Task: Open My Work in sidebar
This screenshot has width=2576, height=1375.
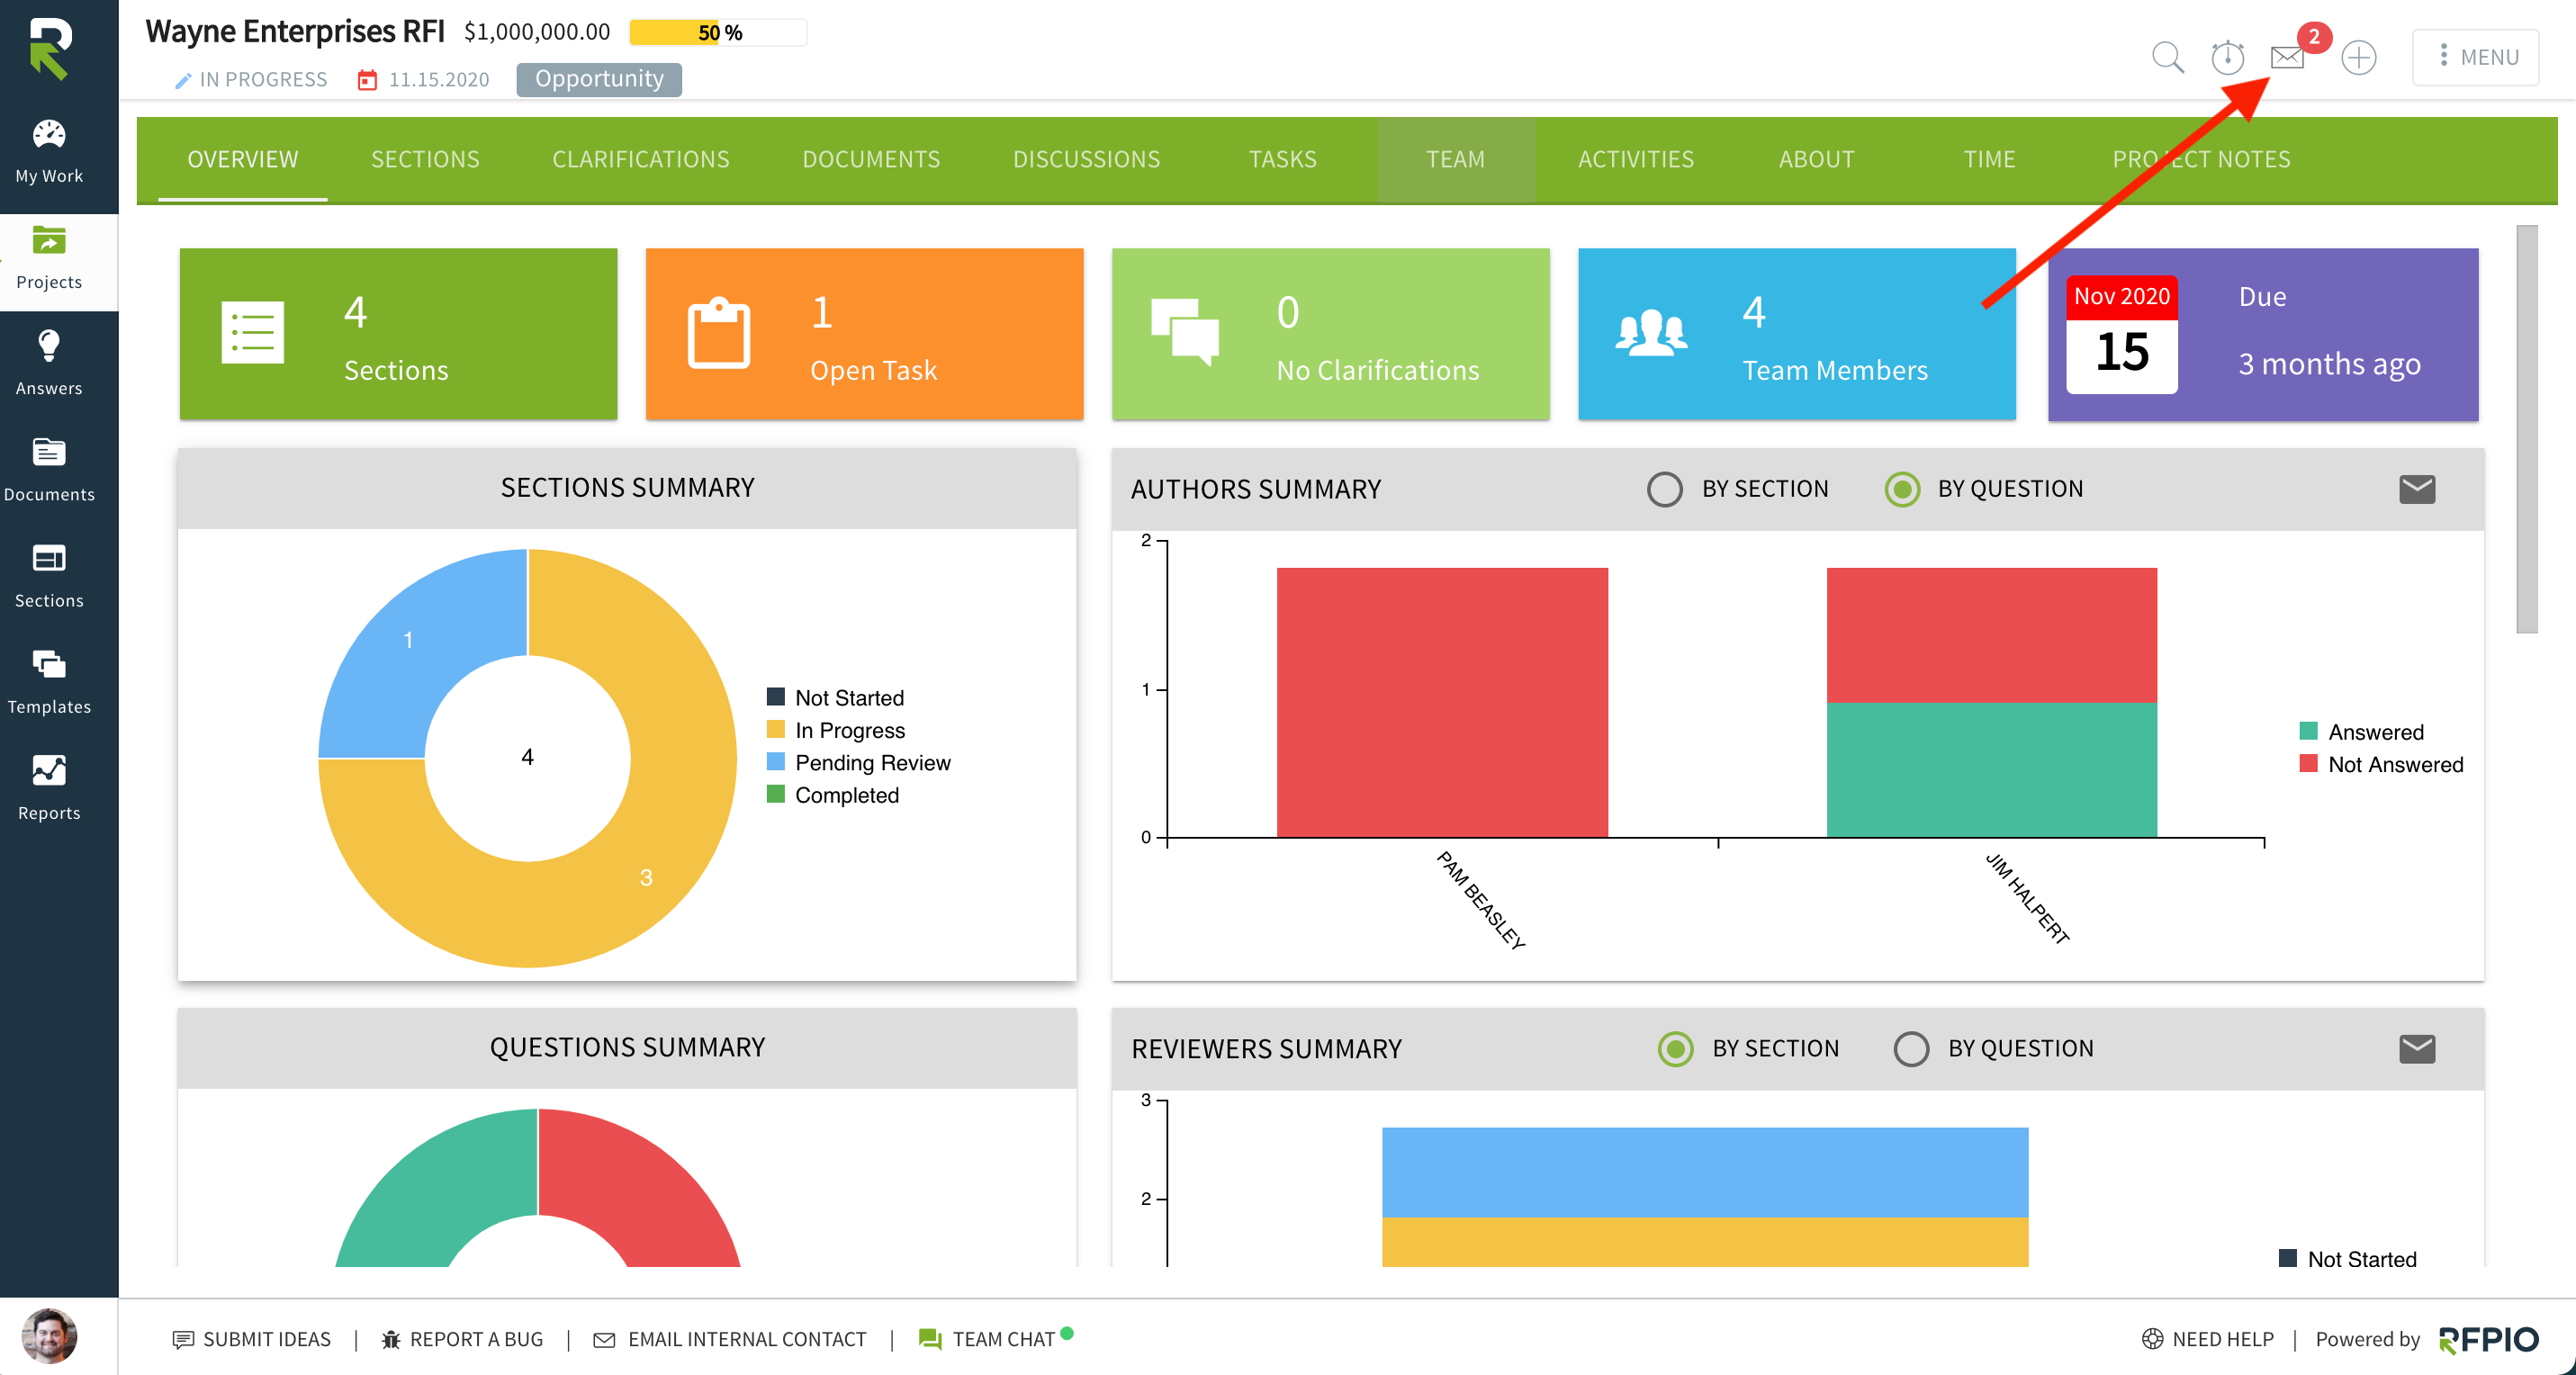Action: [x=49, y=152]
